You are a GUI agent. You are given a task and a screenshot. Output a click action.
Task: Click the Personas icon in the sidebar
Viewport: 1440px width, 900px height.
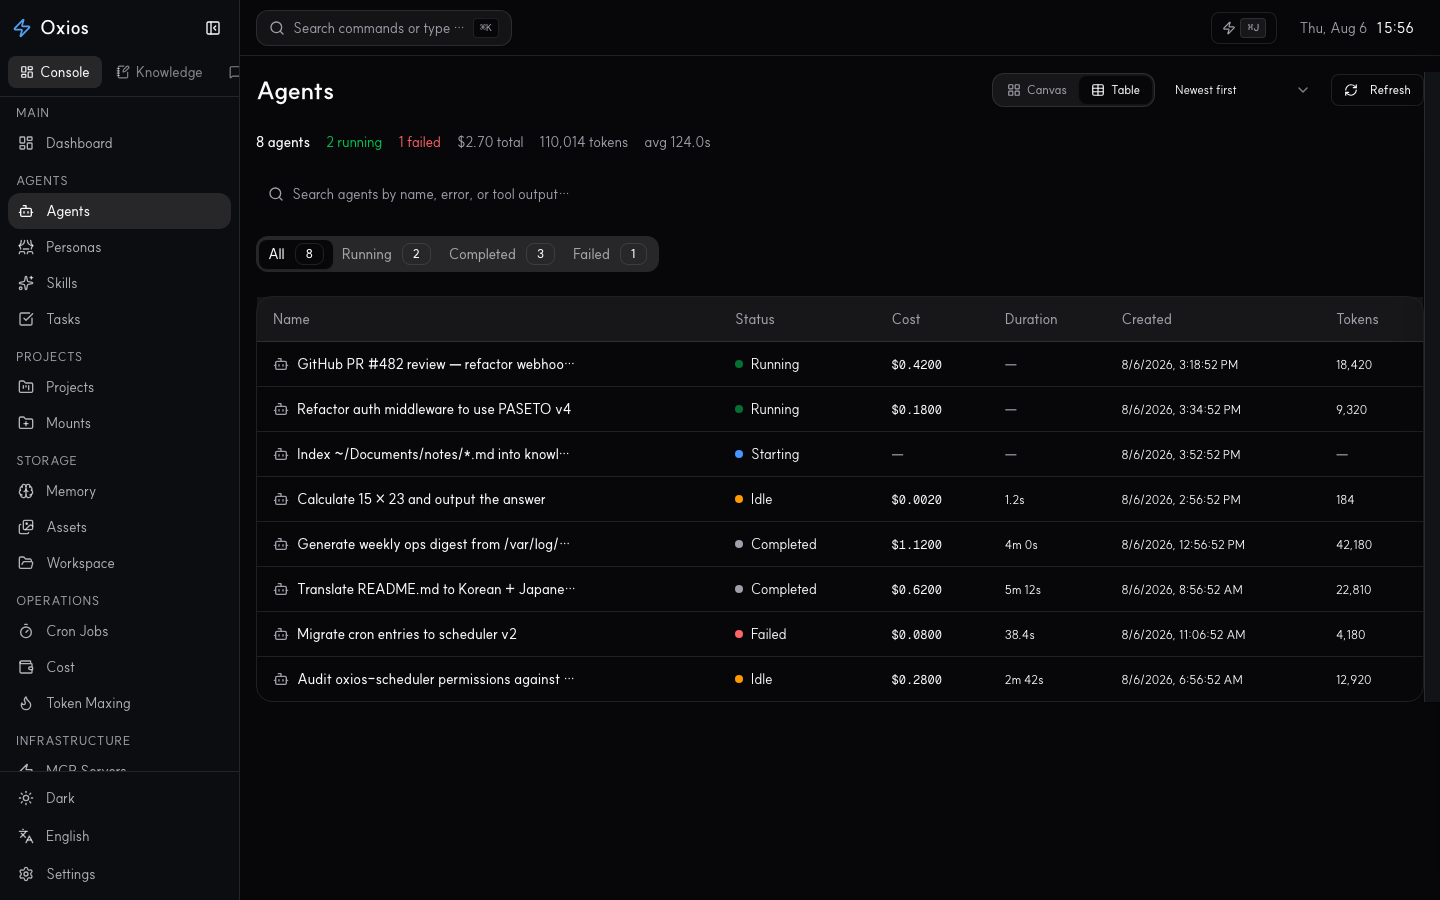pos(26,247)
